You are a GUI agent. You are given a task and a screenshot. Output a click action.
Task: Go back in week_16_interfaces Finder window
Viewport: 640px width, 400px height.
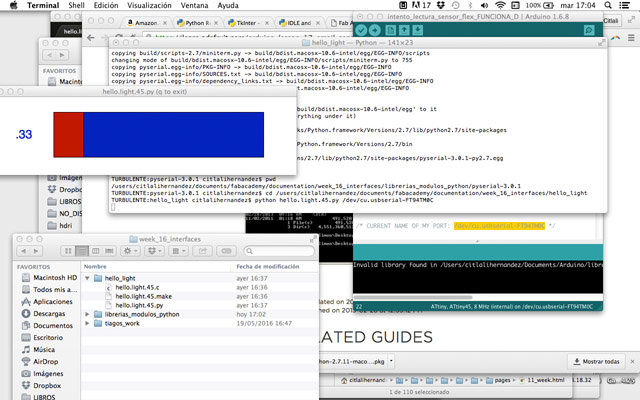tap(23, 251)
